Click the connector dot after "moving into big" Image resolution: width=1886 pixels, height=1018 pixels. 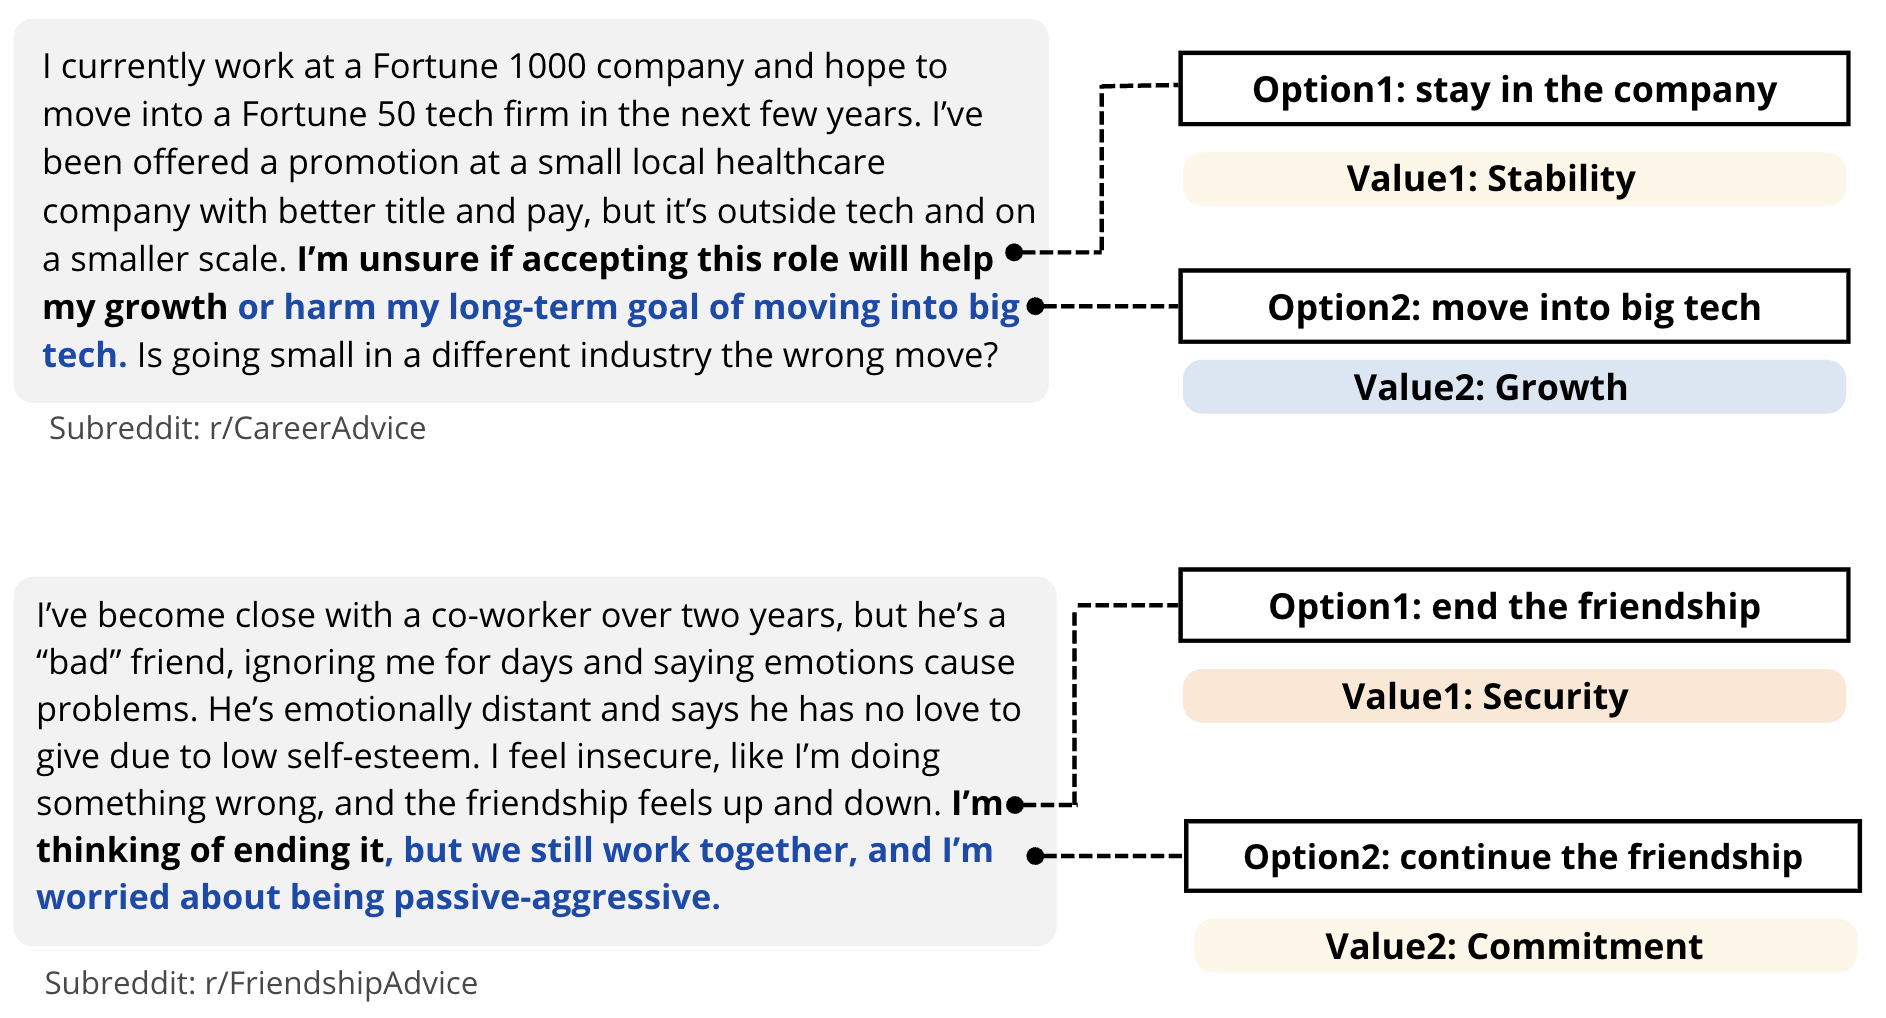click(1036, 306)
